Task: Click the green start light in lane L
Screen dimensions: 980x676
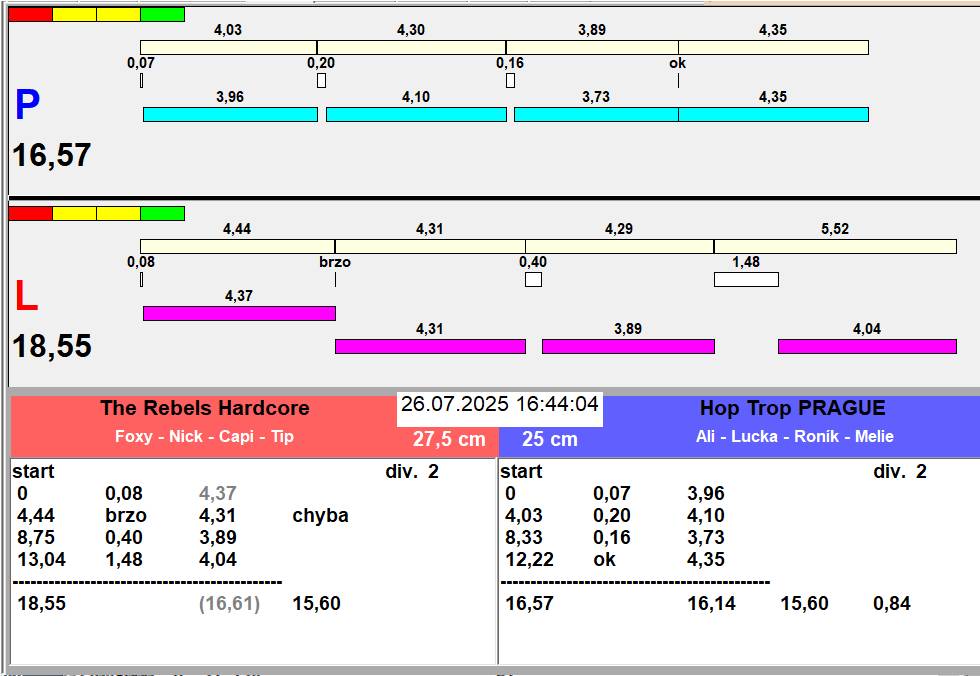Action: coord(162,214)
